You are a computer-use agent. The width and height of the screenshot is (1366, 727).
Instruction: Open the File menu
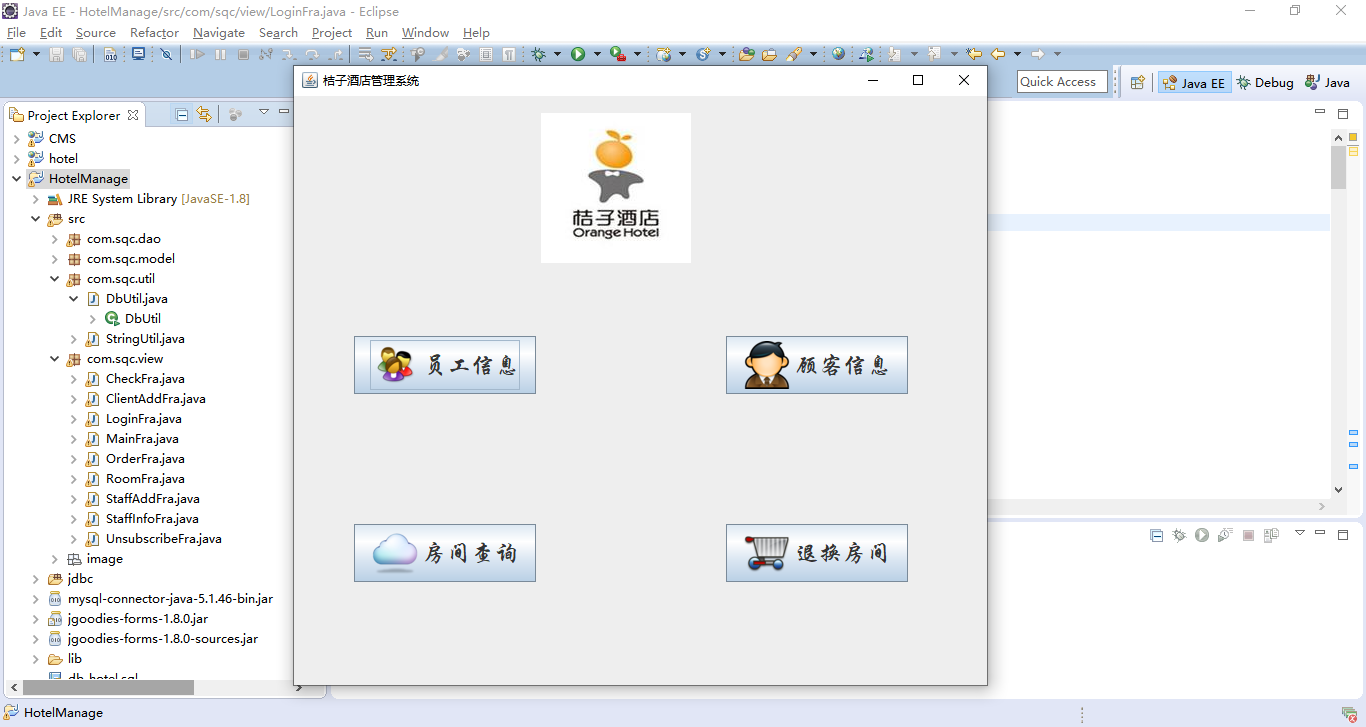[16, 33]
